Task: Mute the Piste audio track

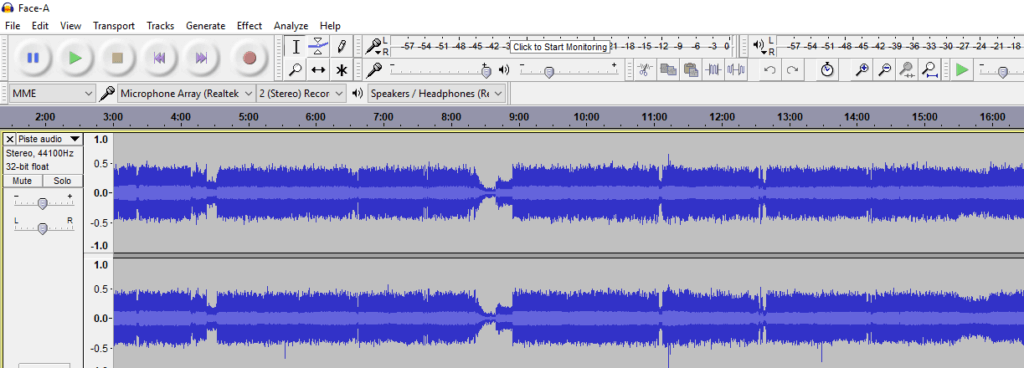Action: coord(22,181)
